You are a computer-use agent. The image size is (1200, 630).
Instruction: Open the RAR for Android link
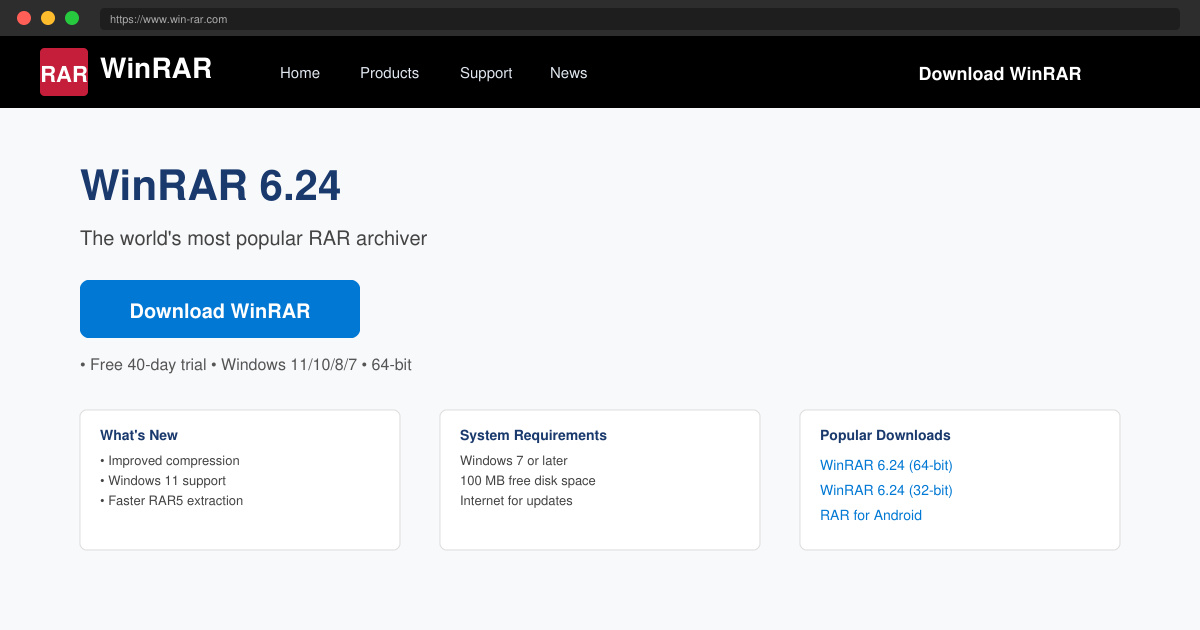[x=871, y=515]
